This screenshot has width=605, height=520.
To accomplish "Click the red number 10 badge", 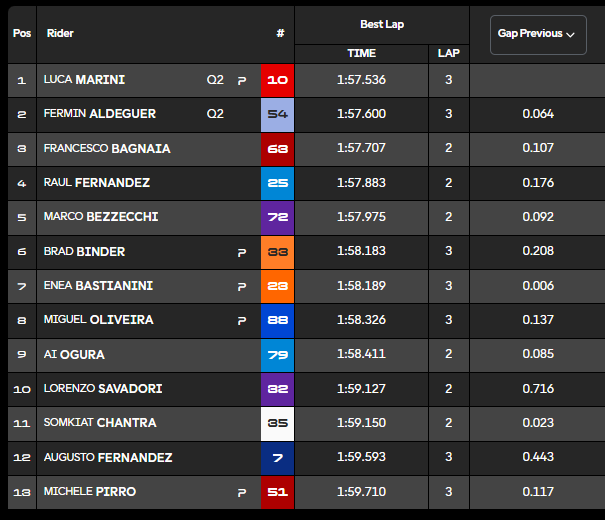I will (x=277, y=80).
